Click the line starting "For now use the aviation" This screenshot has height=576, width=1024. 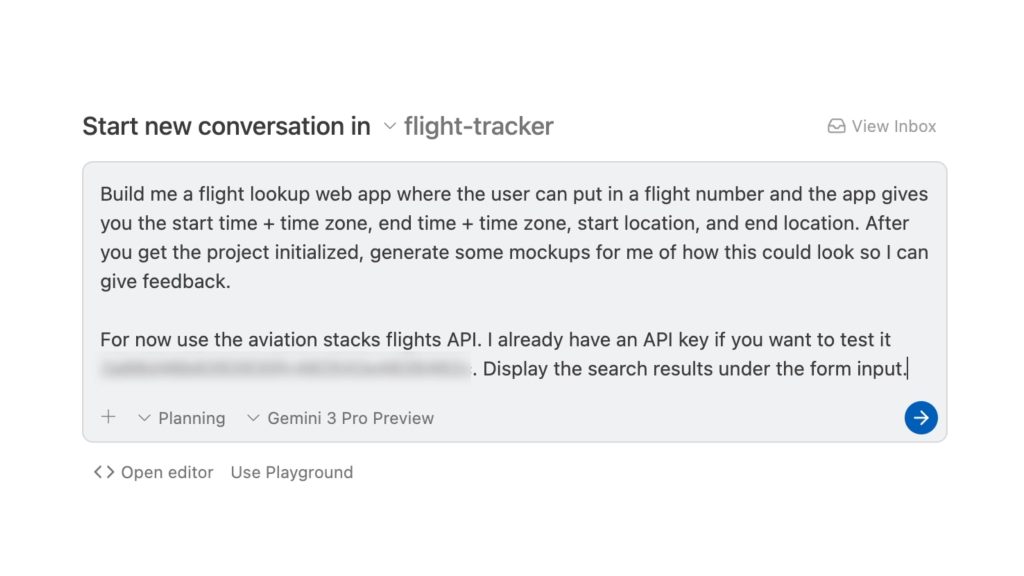click(495, 340)
